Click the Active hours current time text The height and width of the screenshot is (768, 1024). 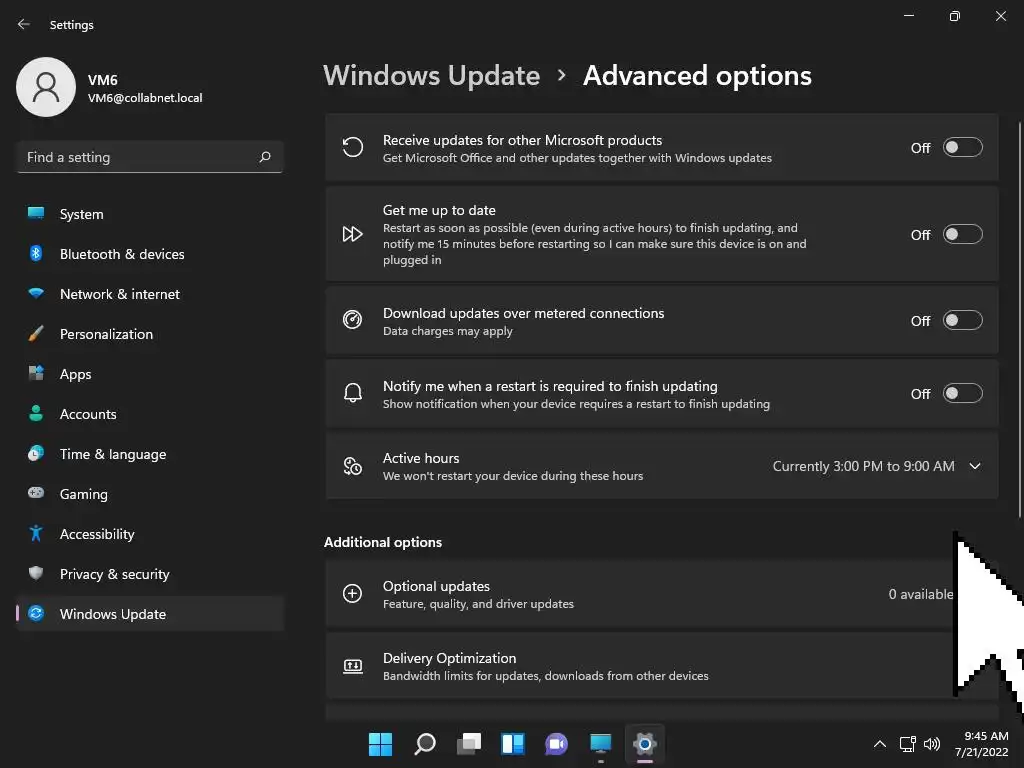(x=863, y=466)
